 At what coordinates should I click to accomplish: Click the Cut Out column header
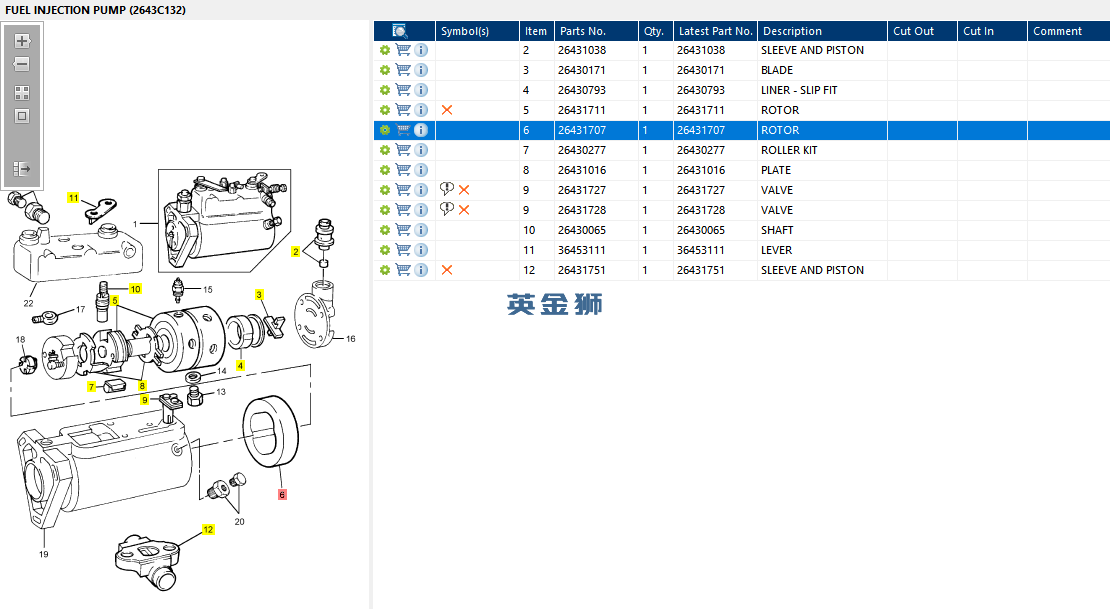[922, 31]
